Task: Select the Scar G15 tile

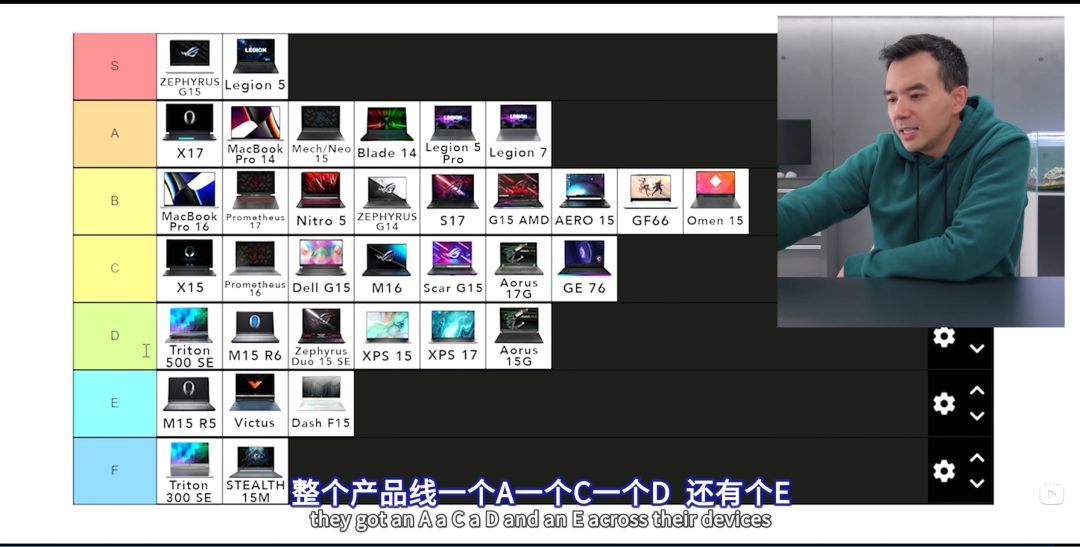Action: (453, 269)
